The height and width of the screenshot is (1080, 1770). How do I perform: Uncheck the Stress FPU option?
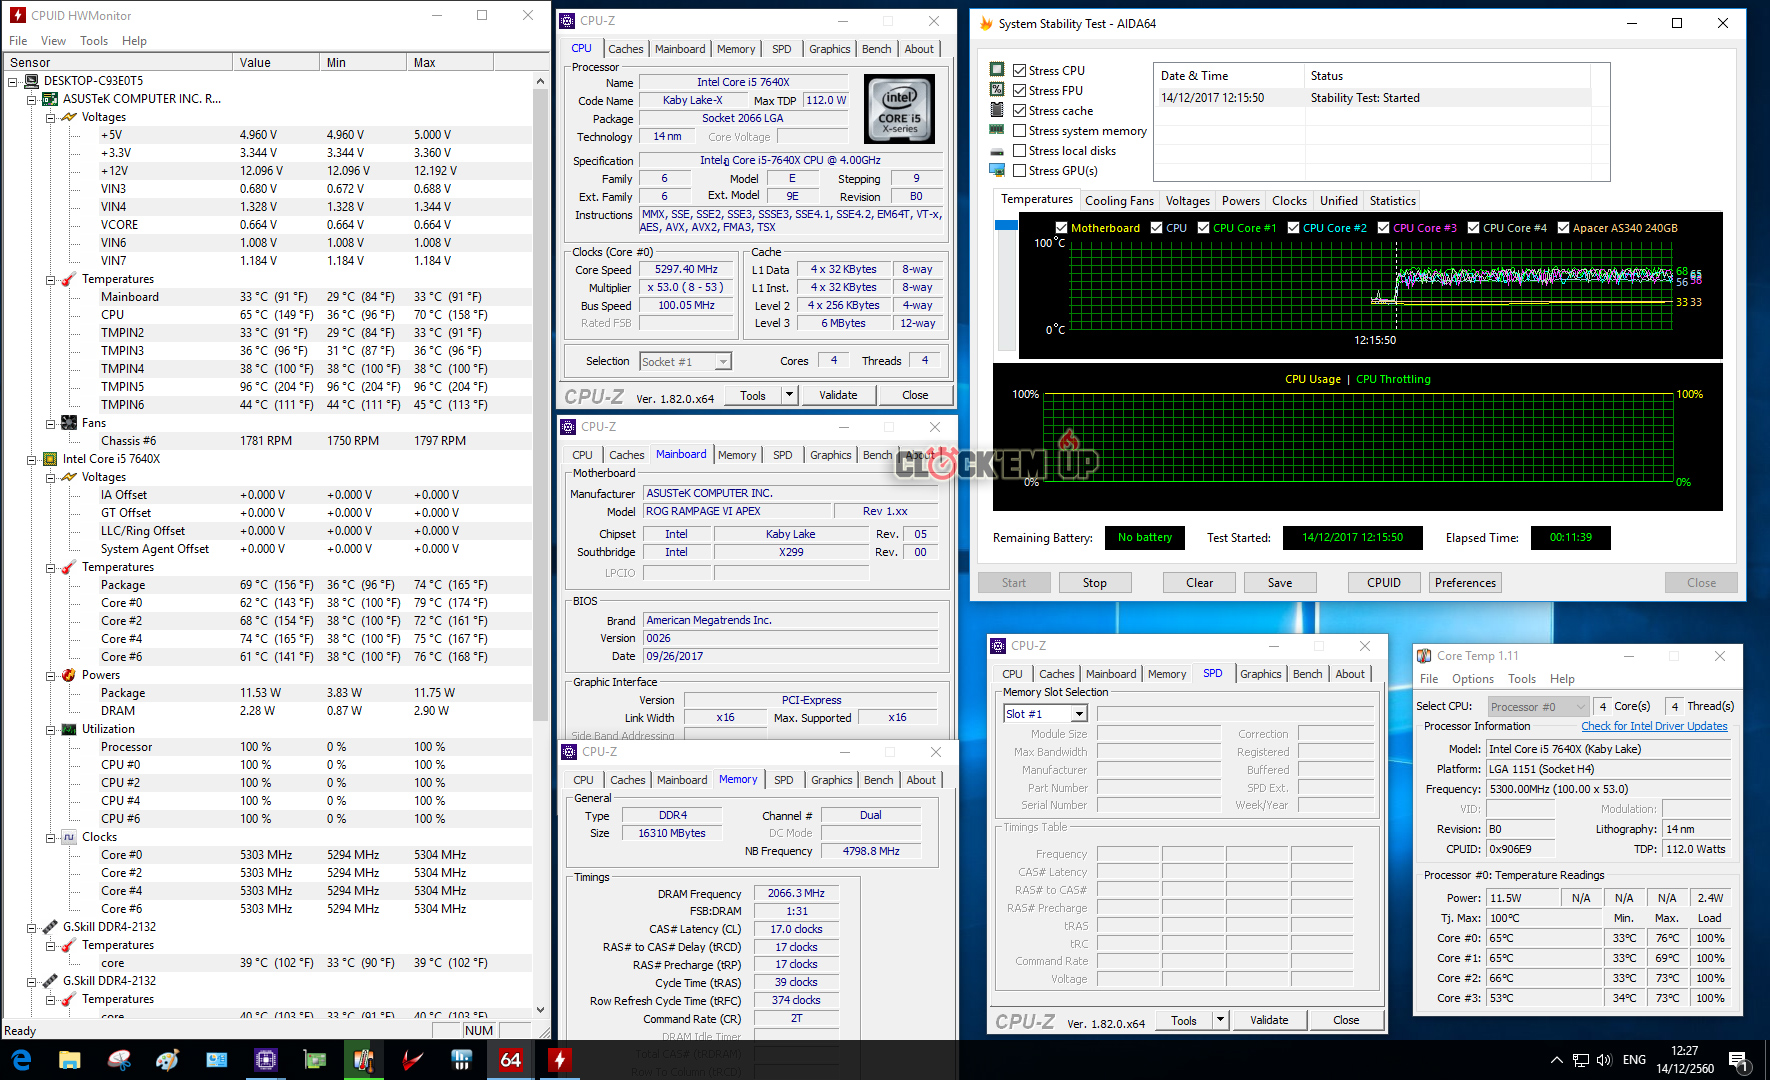[1019, 91]
